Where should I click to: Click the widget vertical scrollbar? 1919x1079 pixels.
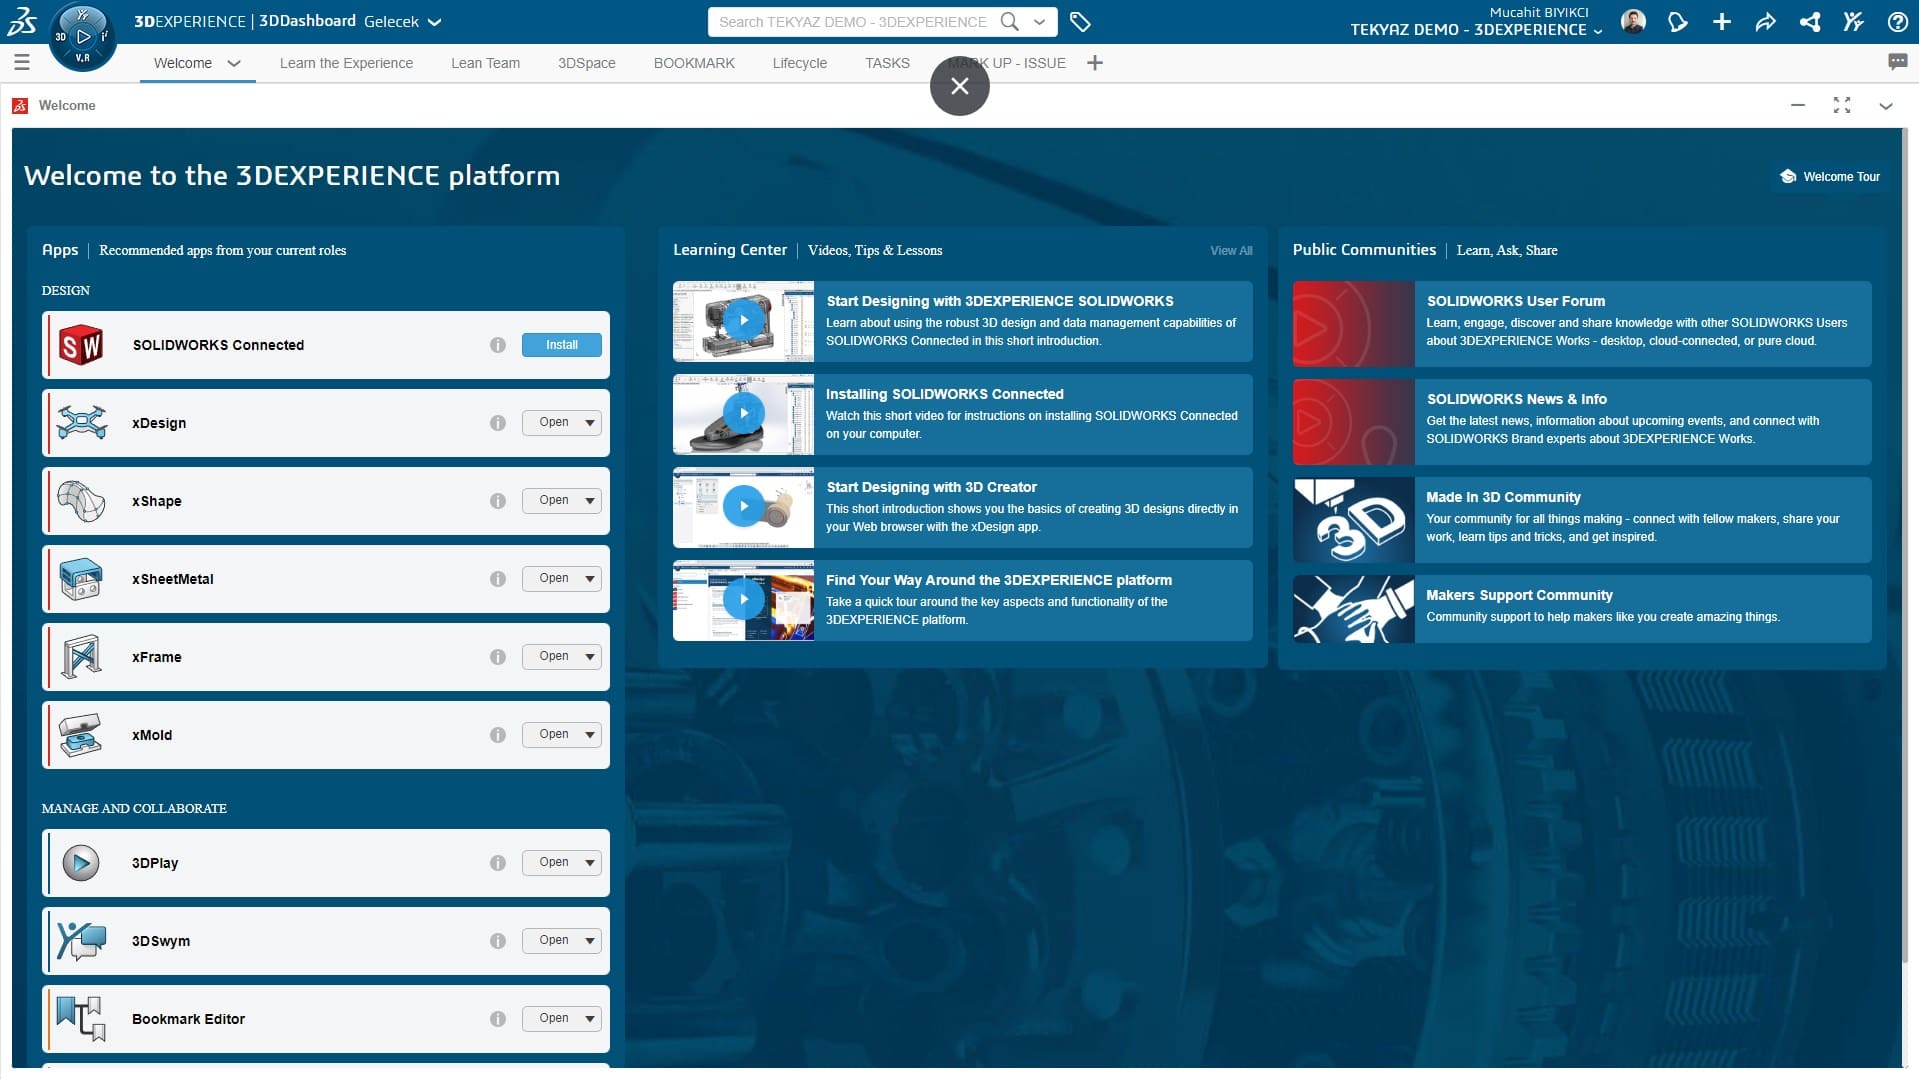(1904, 545)
